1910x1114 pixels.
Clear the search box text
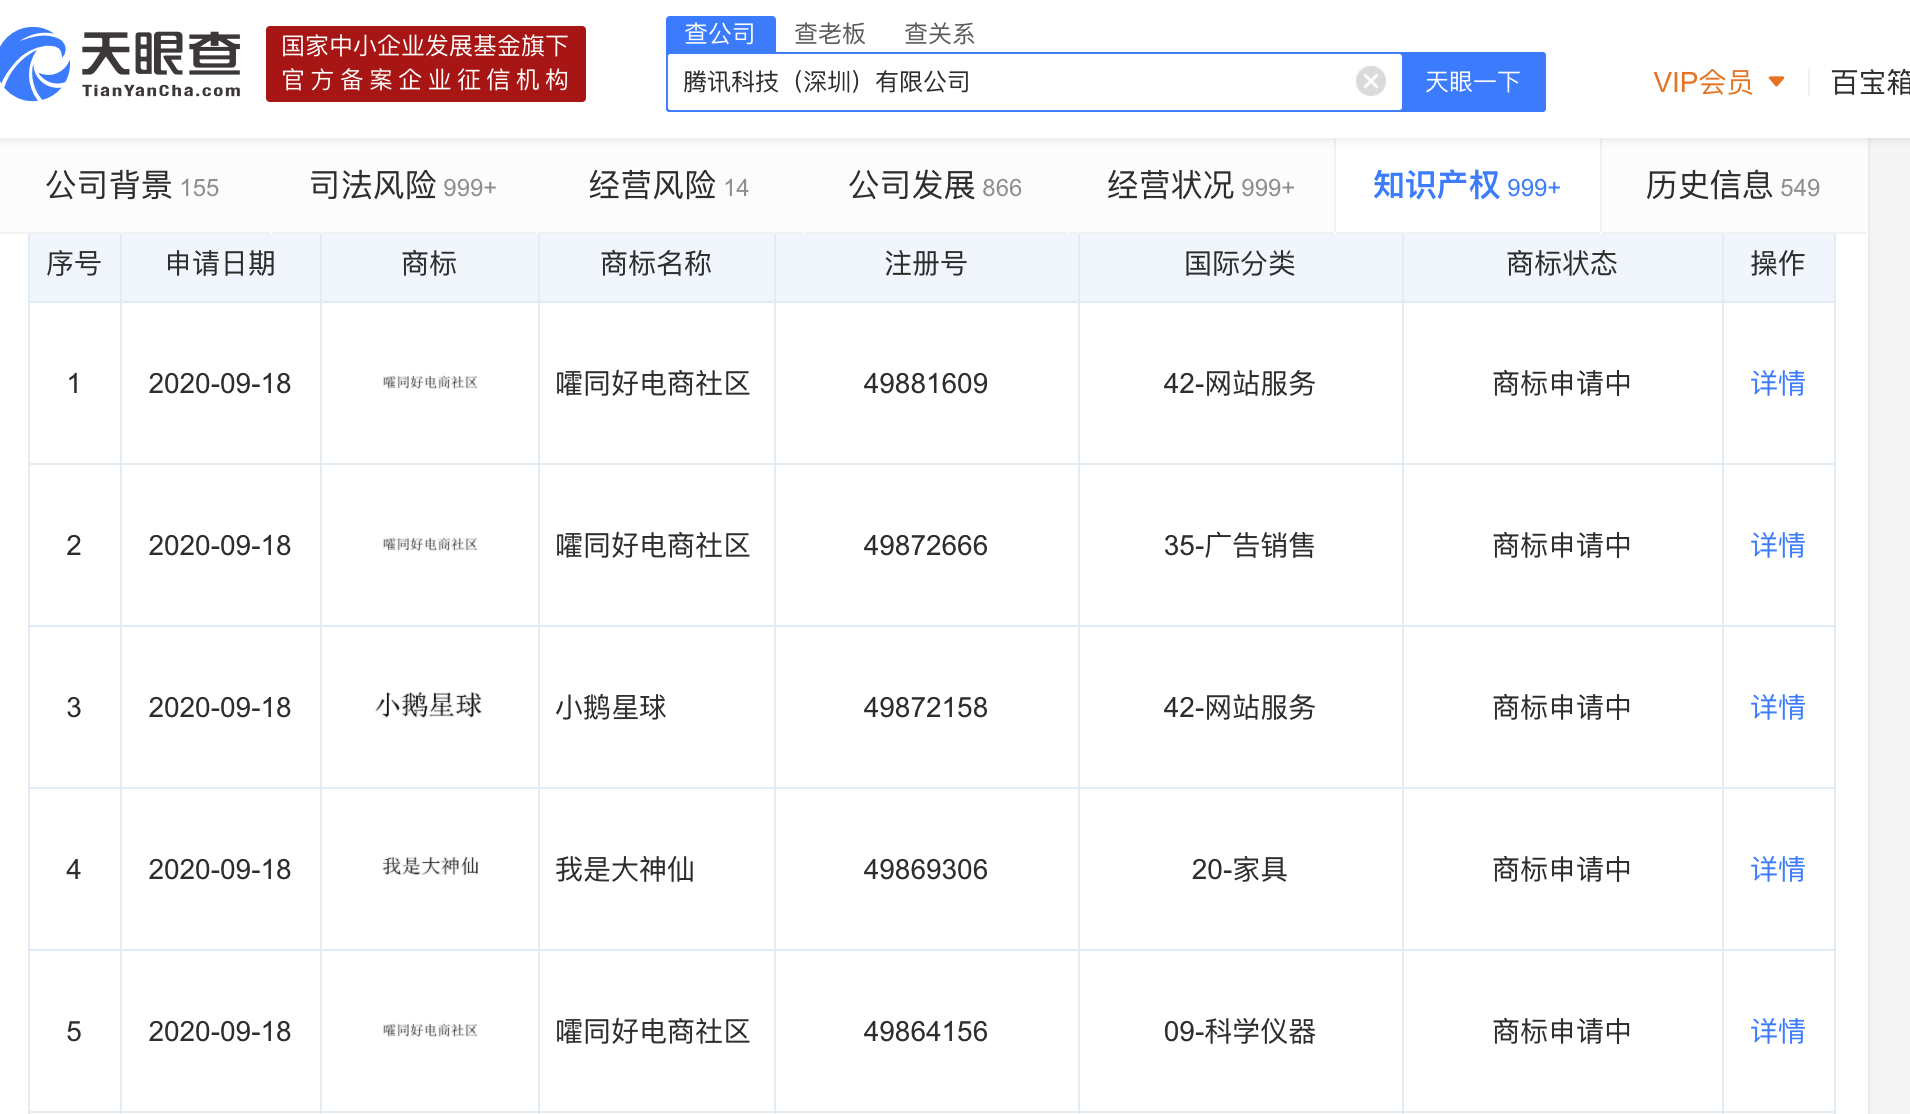[1370, 81]
